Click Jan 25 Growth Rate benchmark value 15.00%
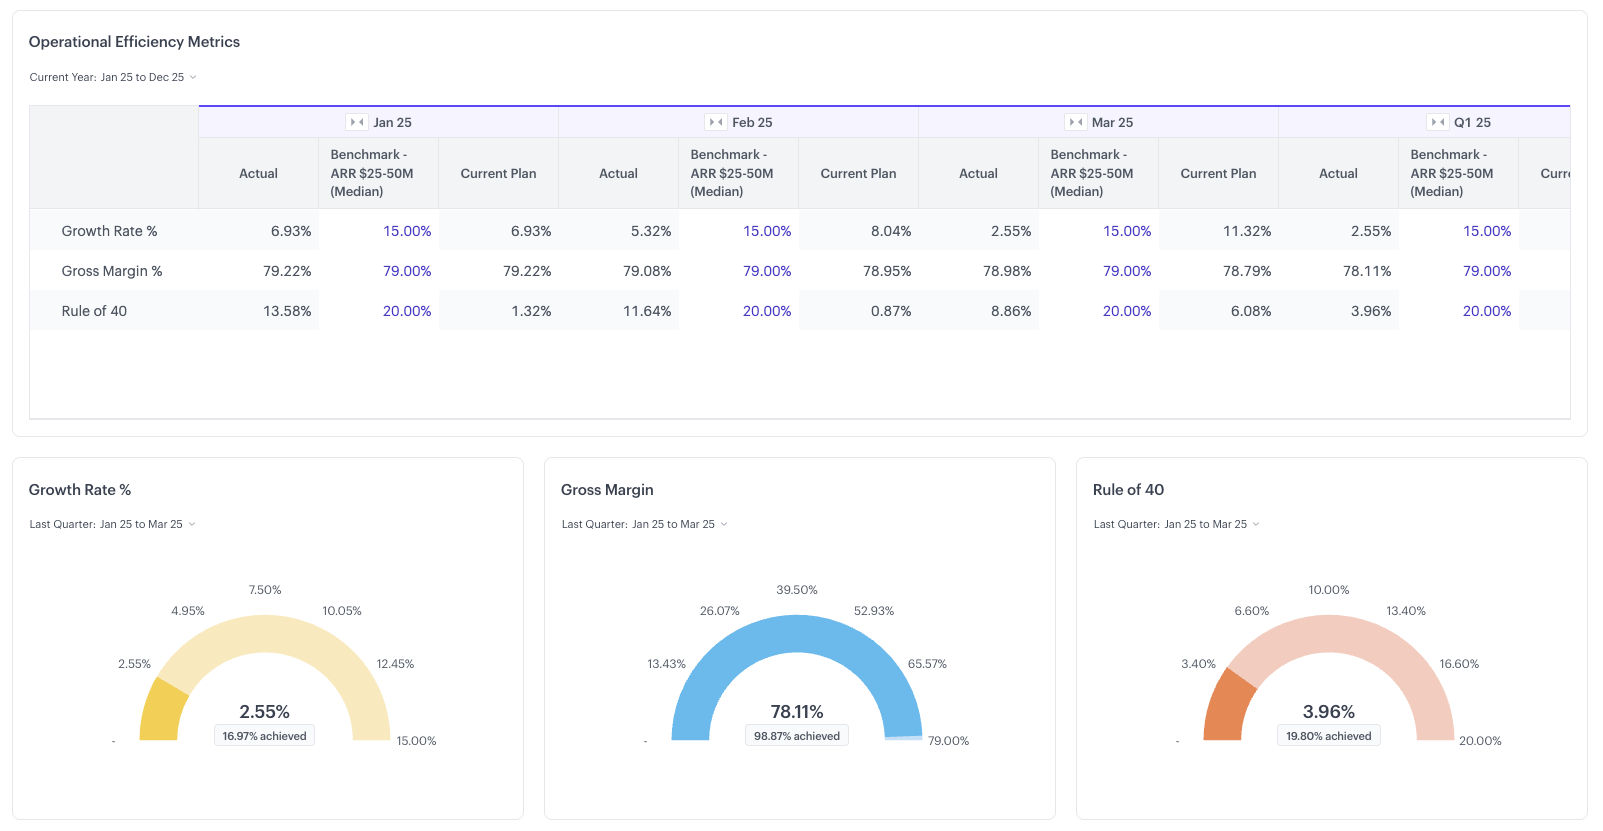Image resolution: width=1603 pixels, height=831 pixels. tap(407, 231)
